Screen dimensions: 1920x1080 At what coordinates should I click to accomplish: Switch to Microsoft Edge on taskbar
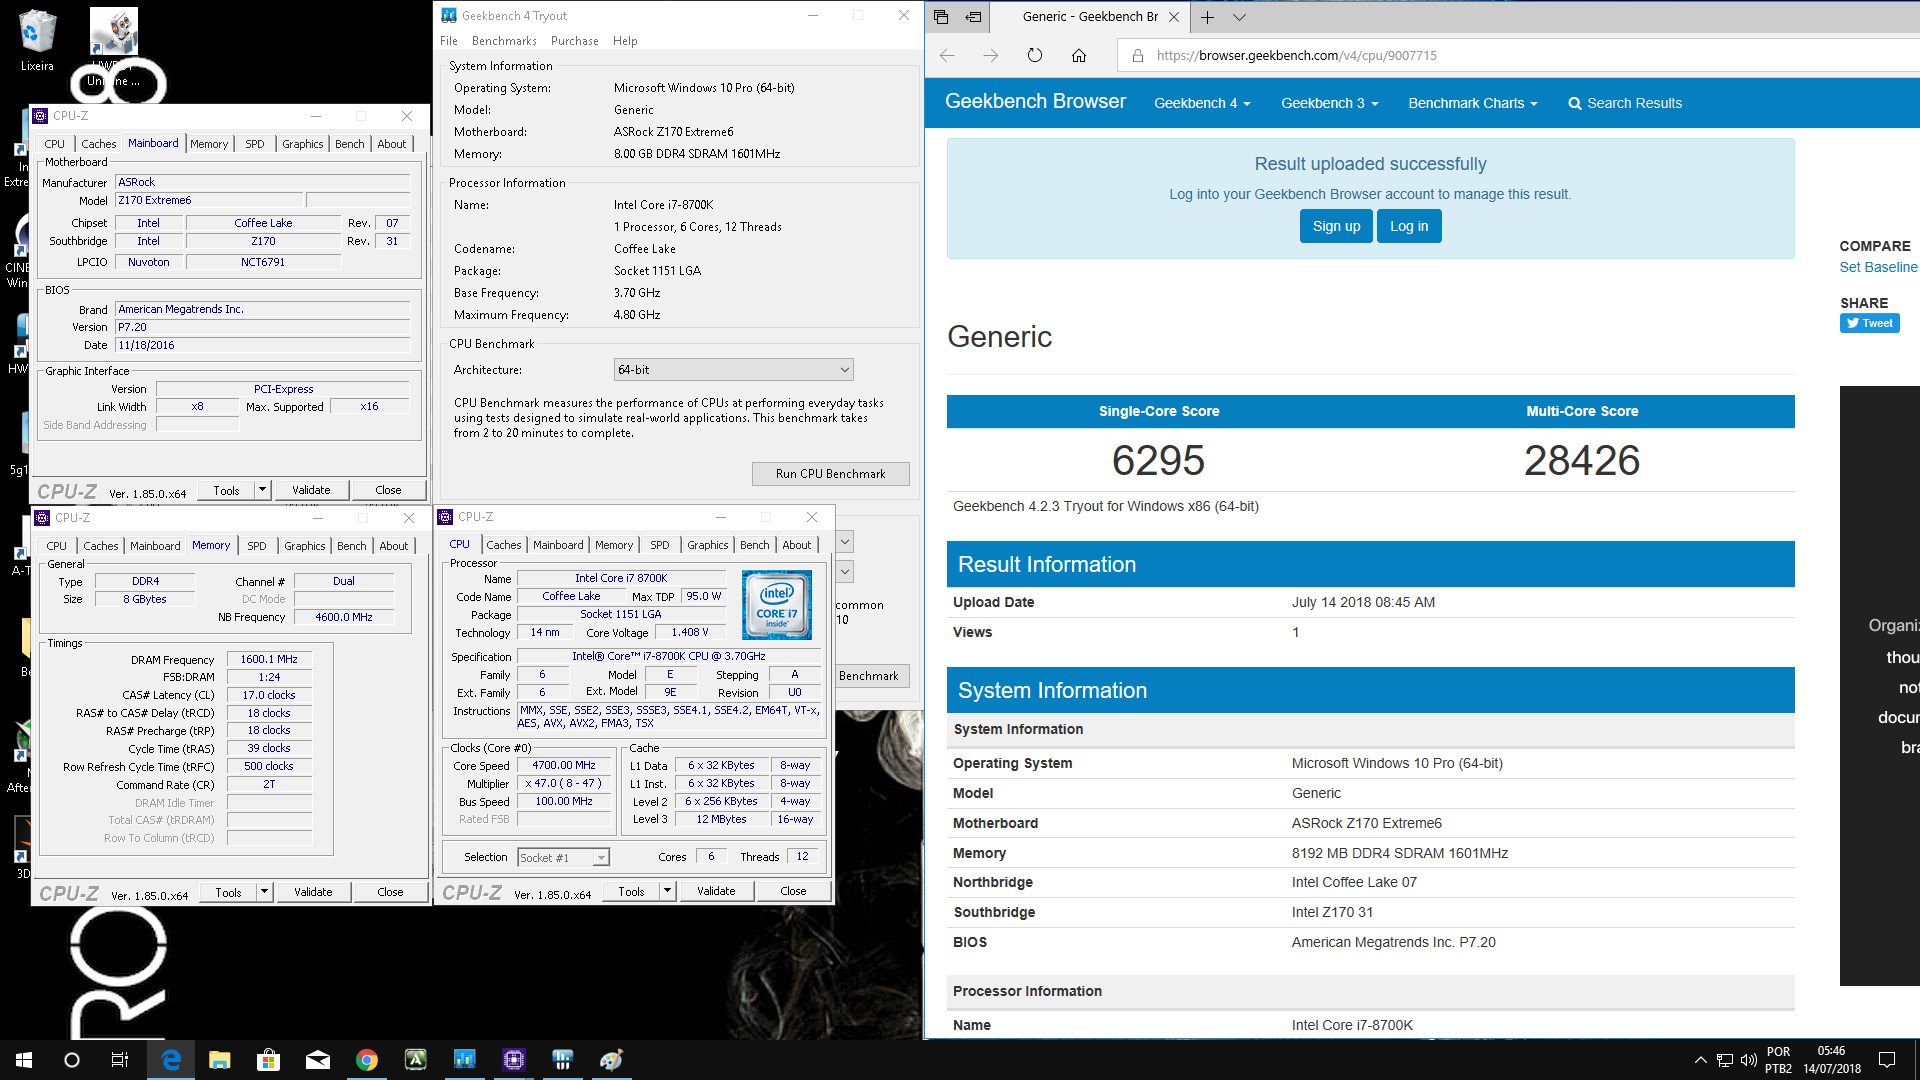pos(171,1060)
